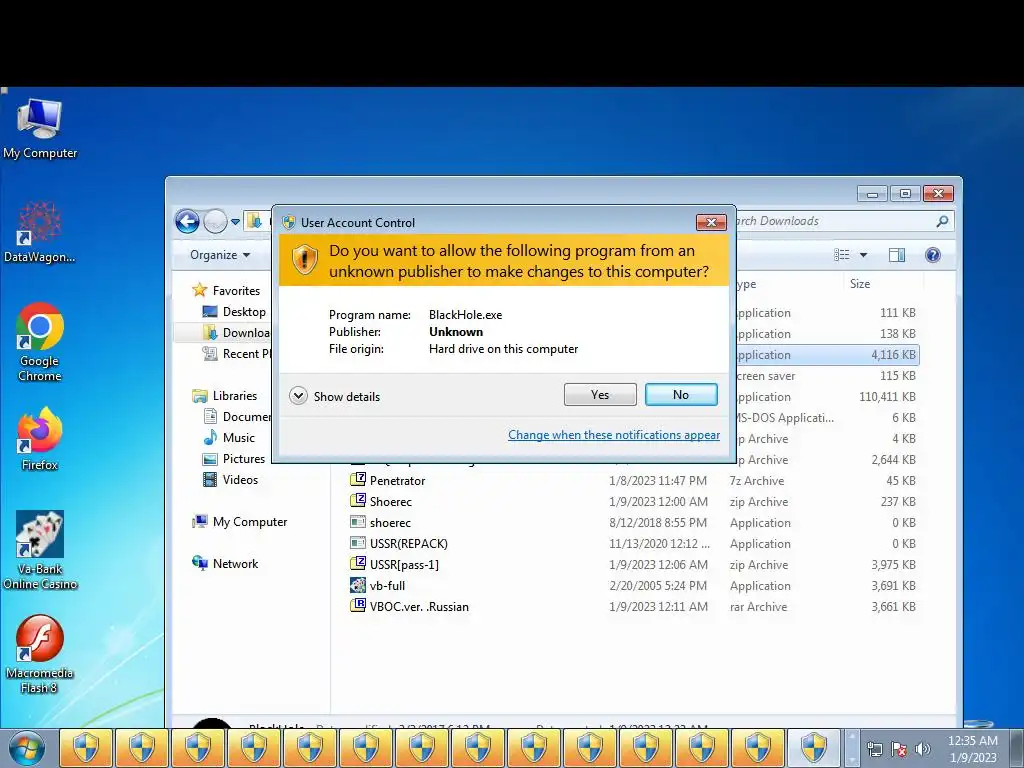Click the Change your view icon
Screen dimensions: 1024x768
click(x=842, y=255)
